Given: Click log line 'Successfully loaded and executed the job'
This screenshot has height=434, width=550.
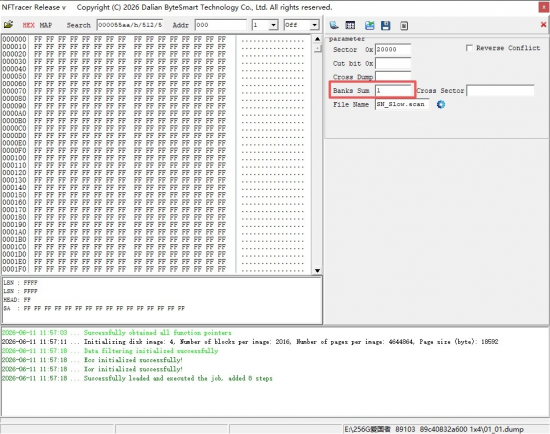Looking at the screenshot, I should click(x=137, y=378).
